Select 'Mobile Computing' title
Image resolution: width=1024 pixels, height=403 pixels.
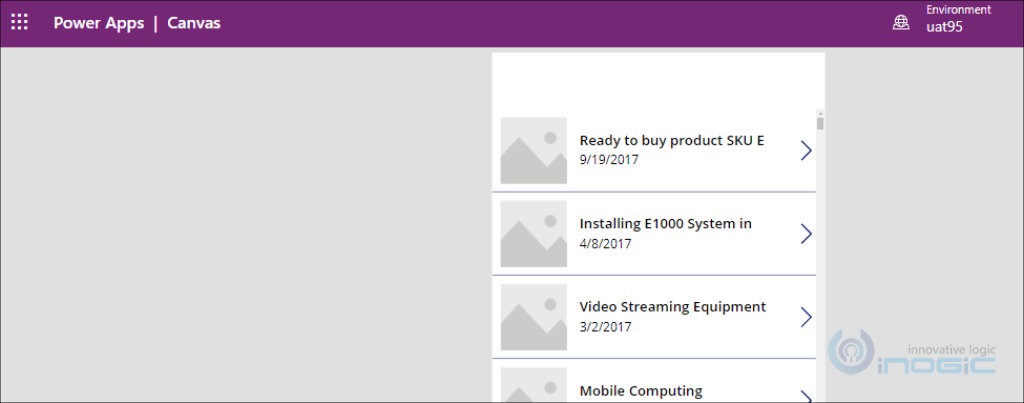[x=641, y=391]
